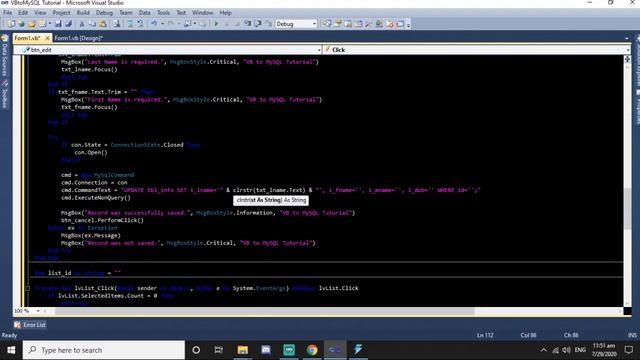640x360 pixels.
Task: Click the Add New Item toolbar icon
Action: click(42, 24)
